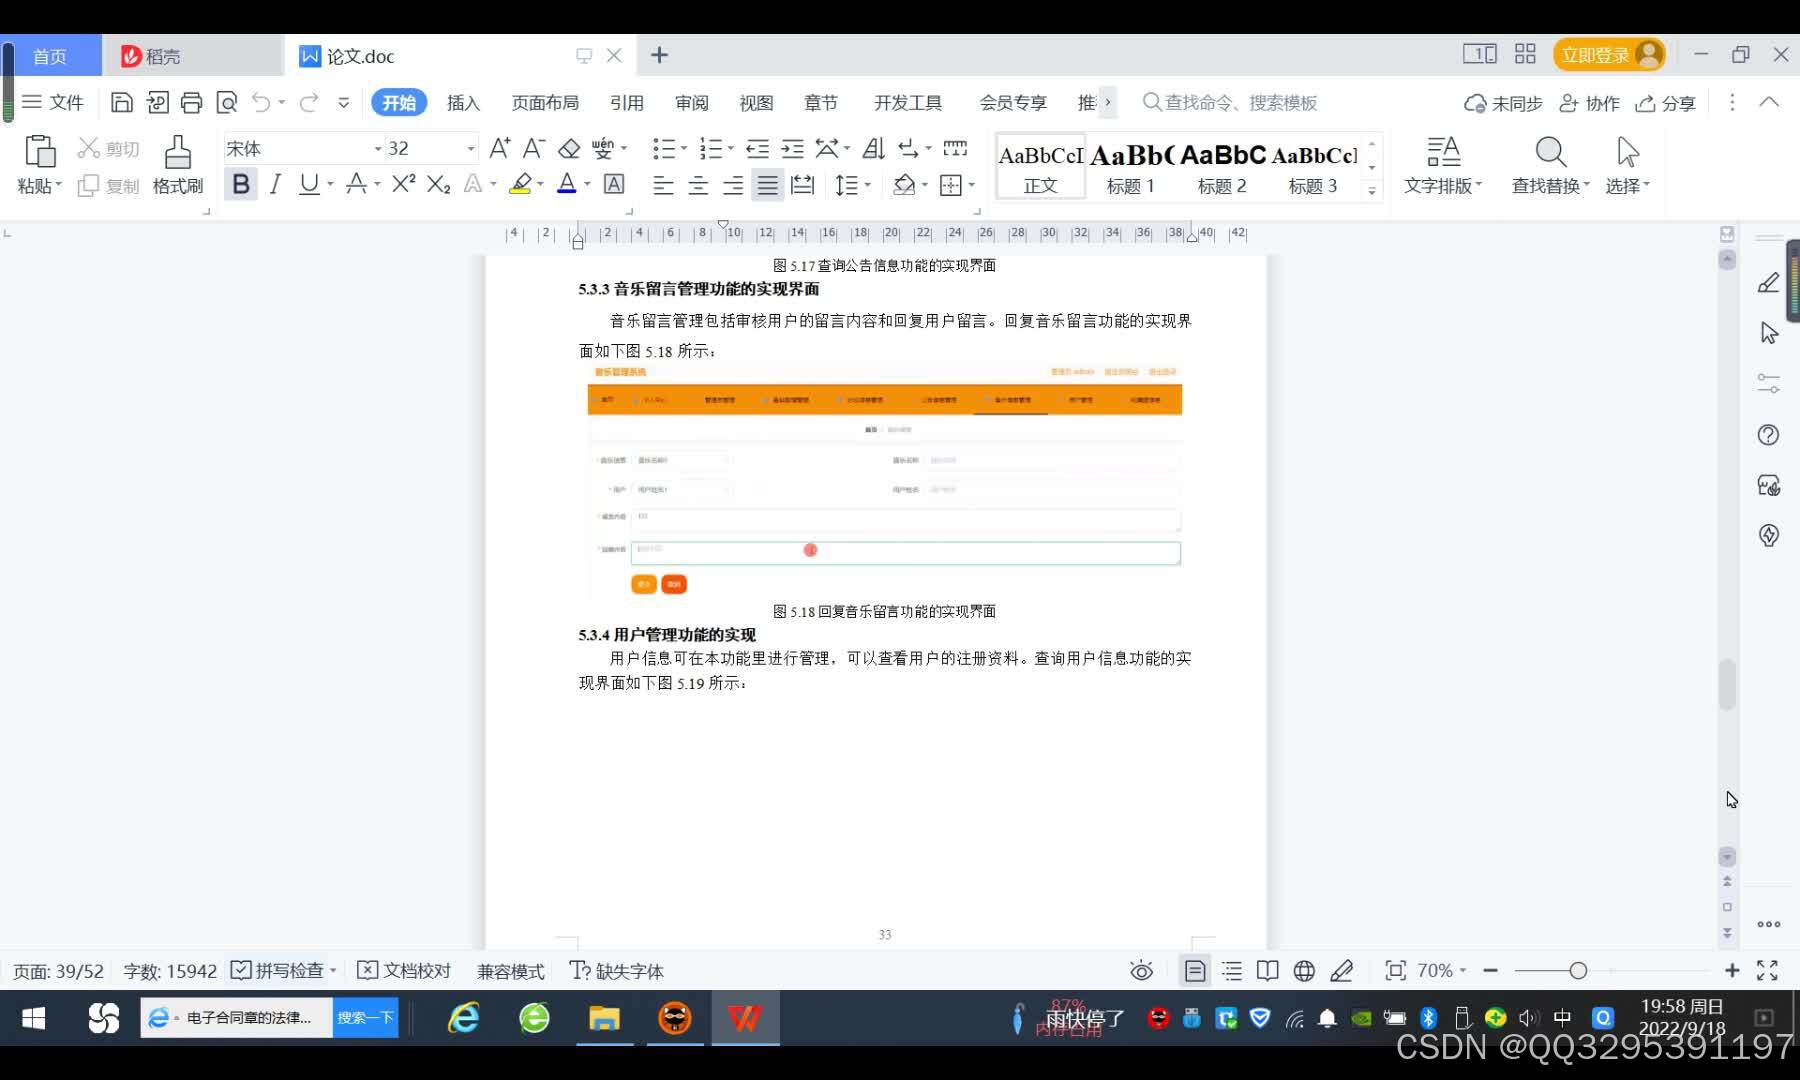This screenshot has height=1080, width=1800.
Task: Open the Review (审阅) tab
Action: [x=691, y=102]
